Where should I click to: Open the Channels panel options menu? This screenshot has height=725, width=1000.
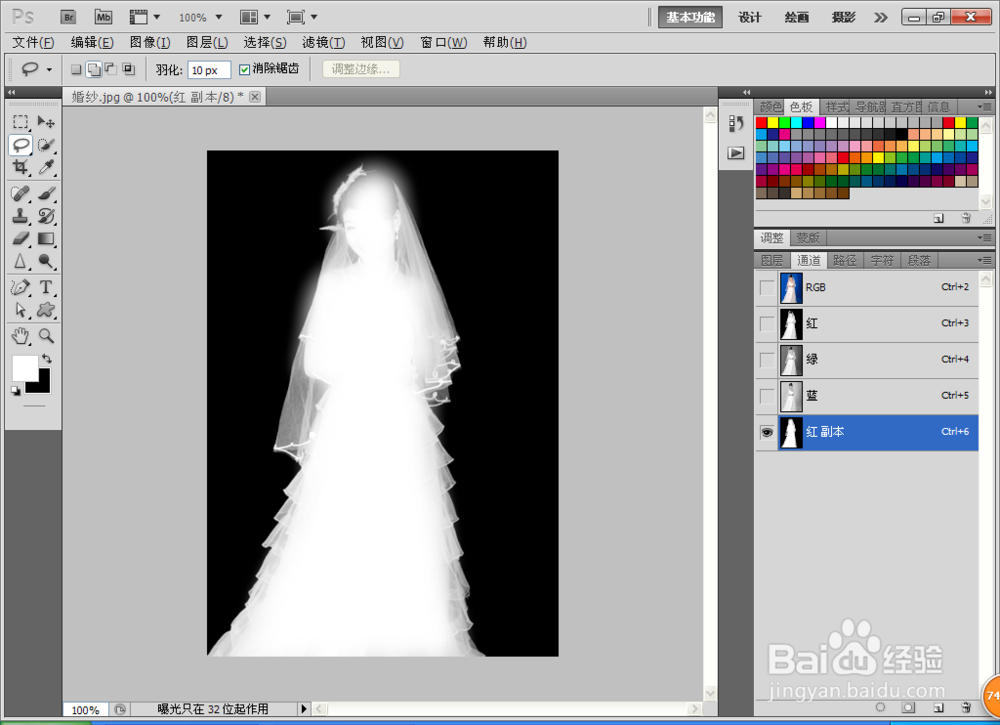[x=983, y=260]
